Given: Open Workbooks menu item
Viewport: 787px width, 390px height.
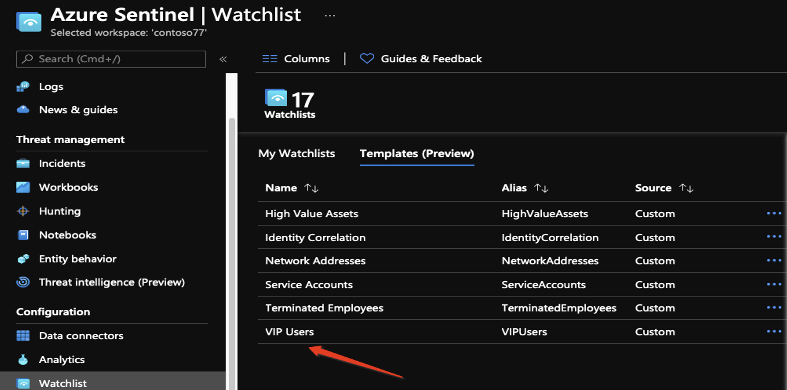Looking at the screenshot, I should pyautogui.click(x=68, y=188).
